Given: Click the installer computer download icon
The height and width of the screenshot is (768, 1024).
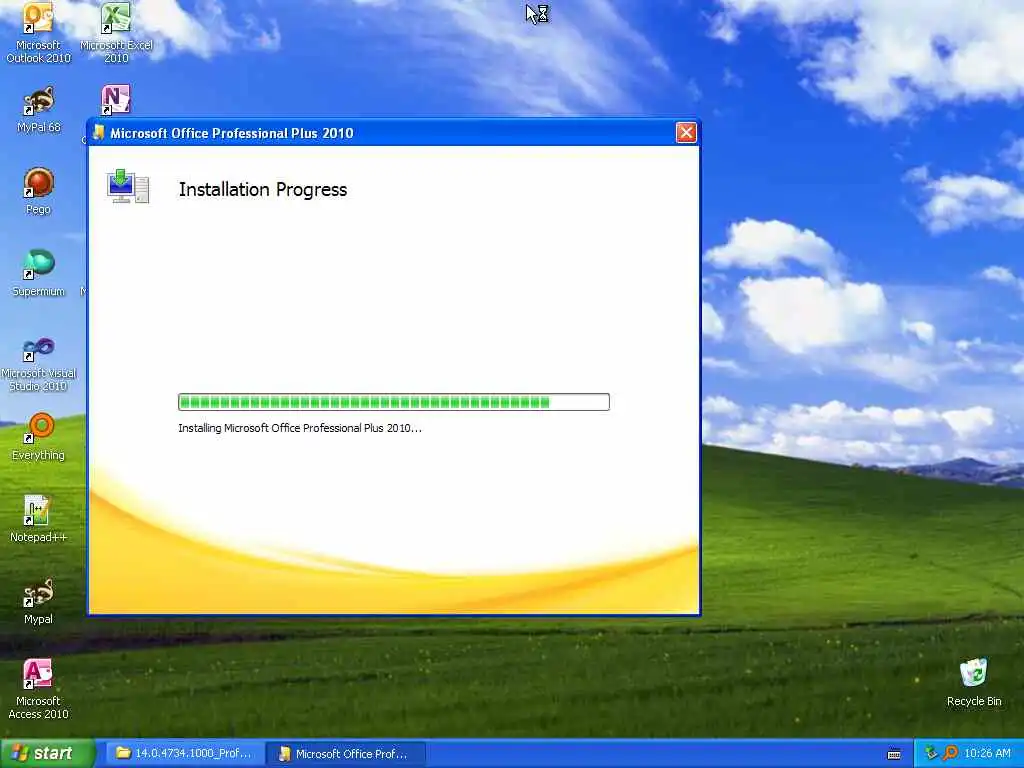Looking at the screenshot, I should pos(128,187).
